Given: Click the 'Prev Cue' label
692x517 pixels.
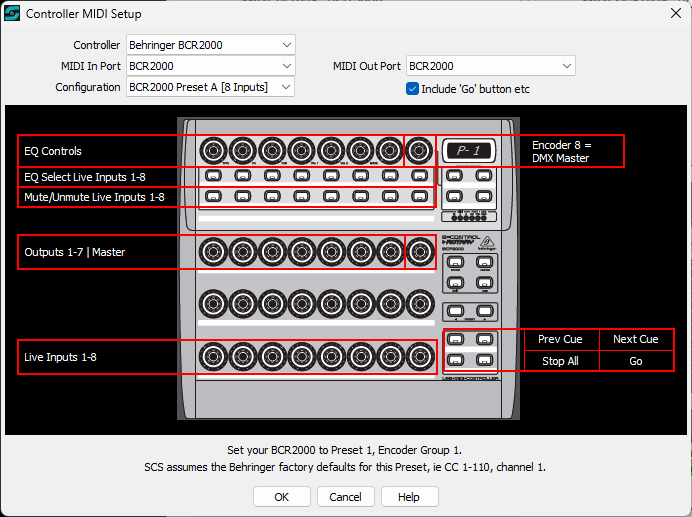Looking at the screenshot, I should (x=560, y=340).
